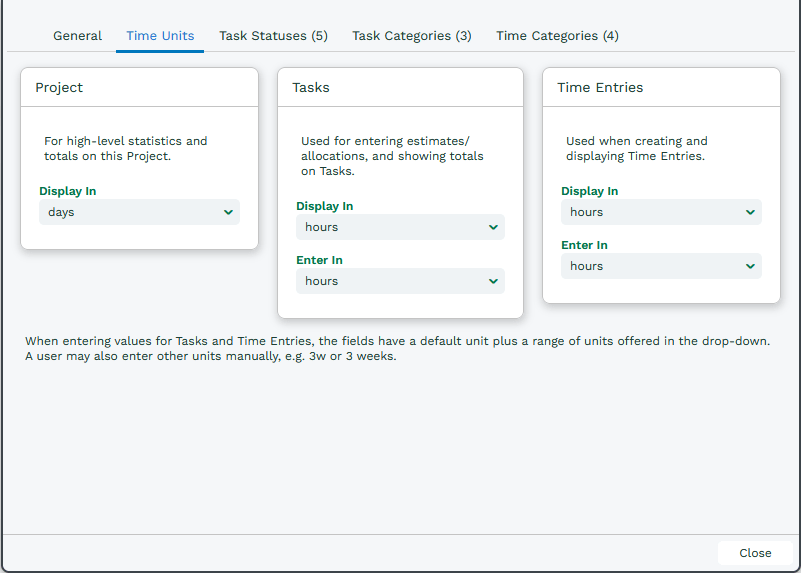Open Time Entries Display In dropdown

tap(661, 212)
